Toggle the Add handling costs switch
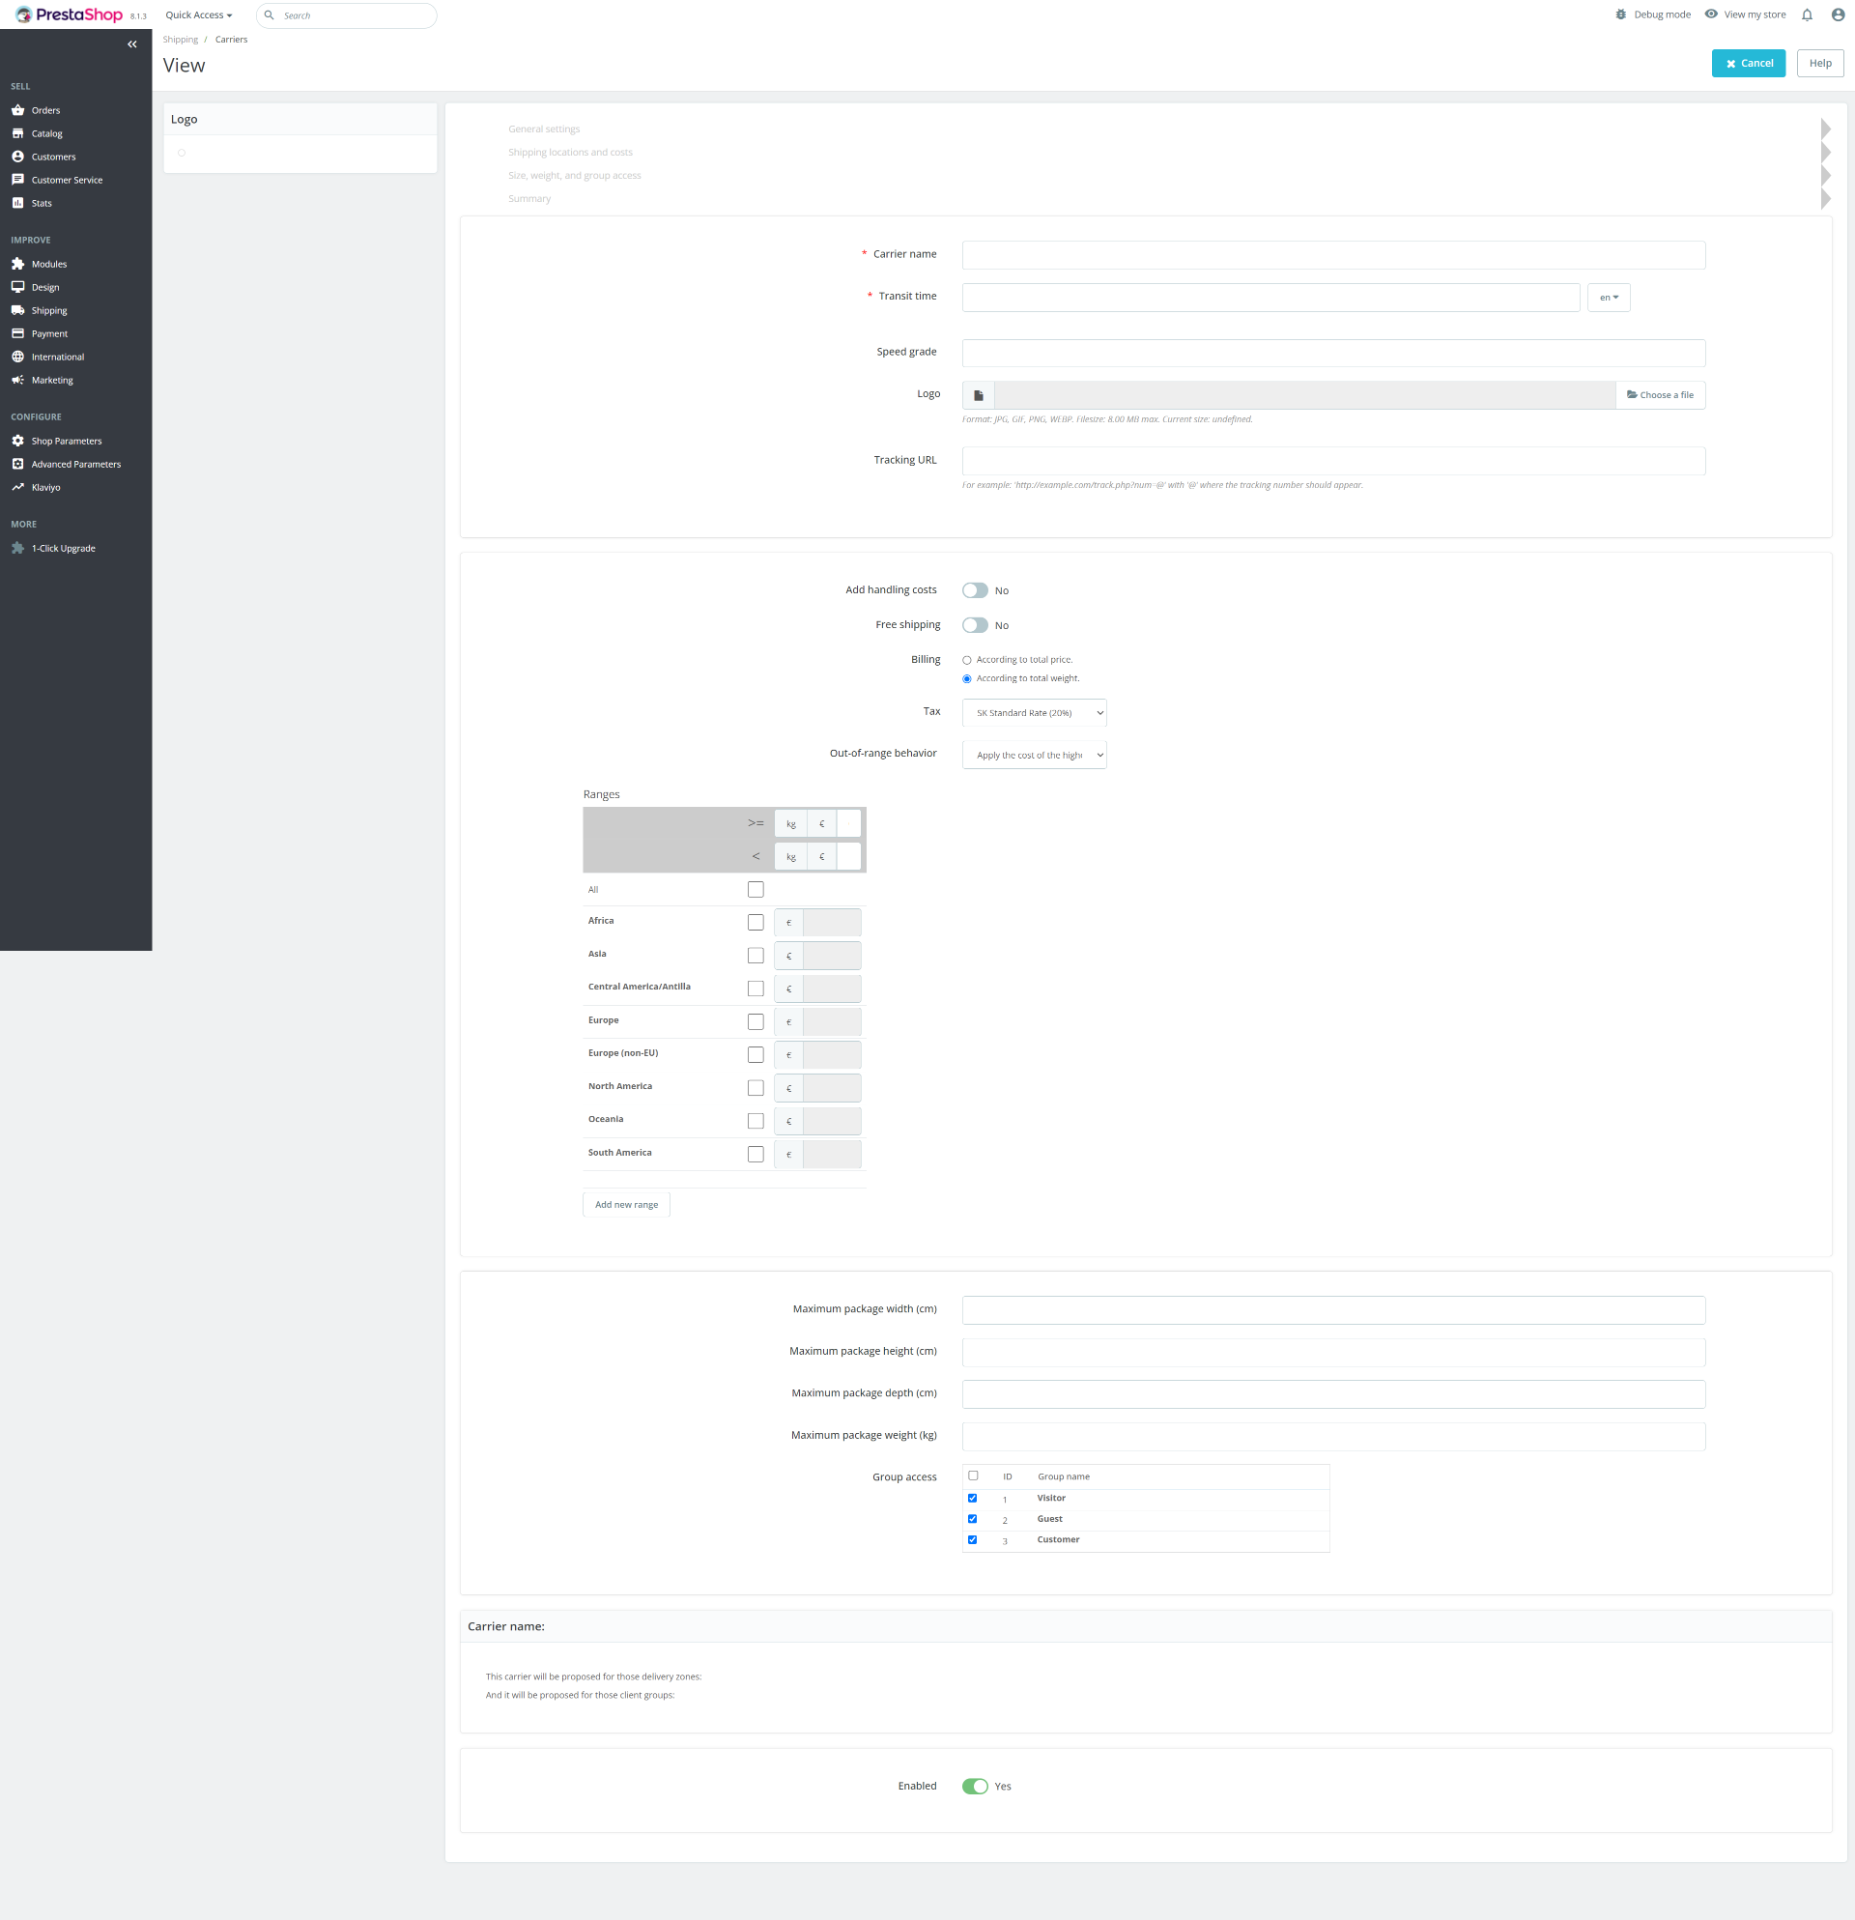1855x1920 pixels. (975, 590)
